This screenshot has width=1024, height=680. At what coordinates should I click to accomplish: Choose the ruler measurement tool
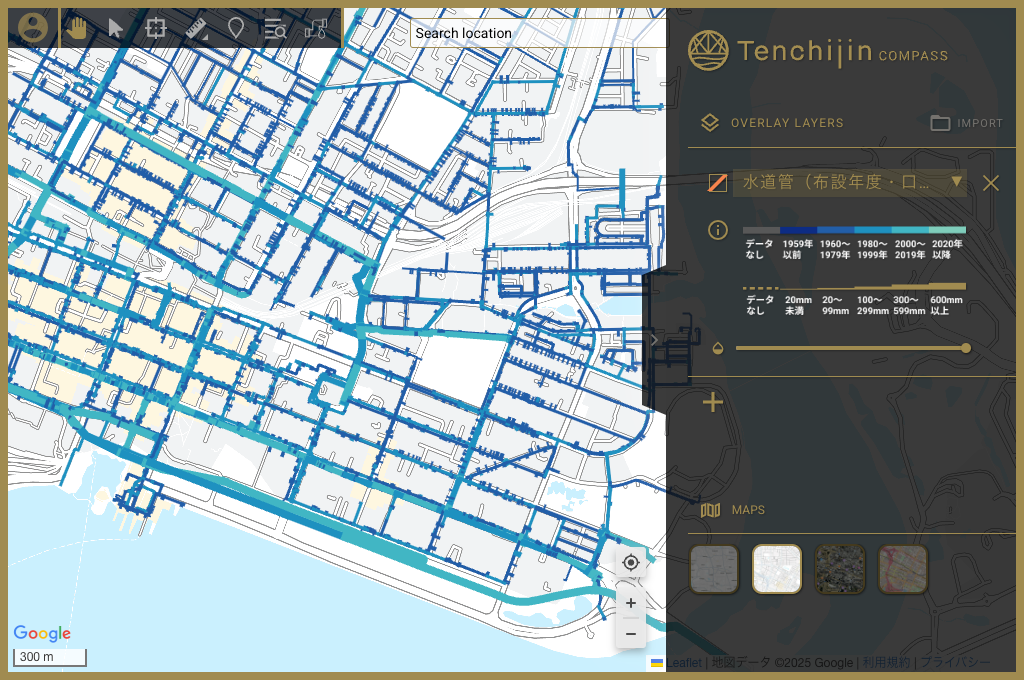(x=197, y=29)
